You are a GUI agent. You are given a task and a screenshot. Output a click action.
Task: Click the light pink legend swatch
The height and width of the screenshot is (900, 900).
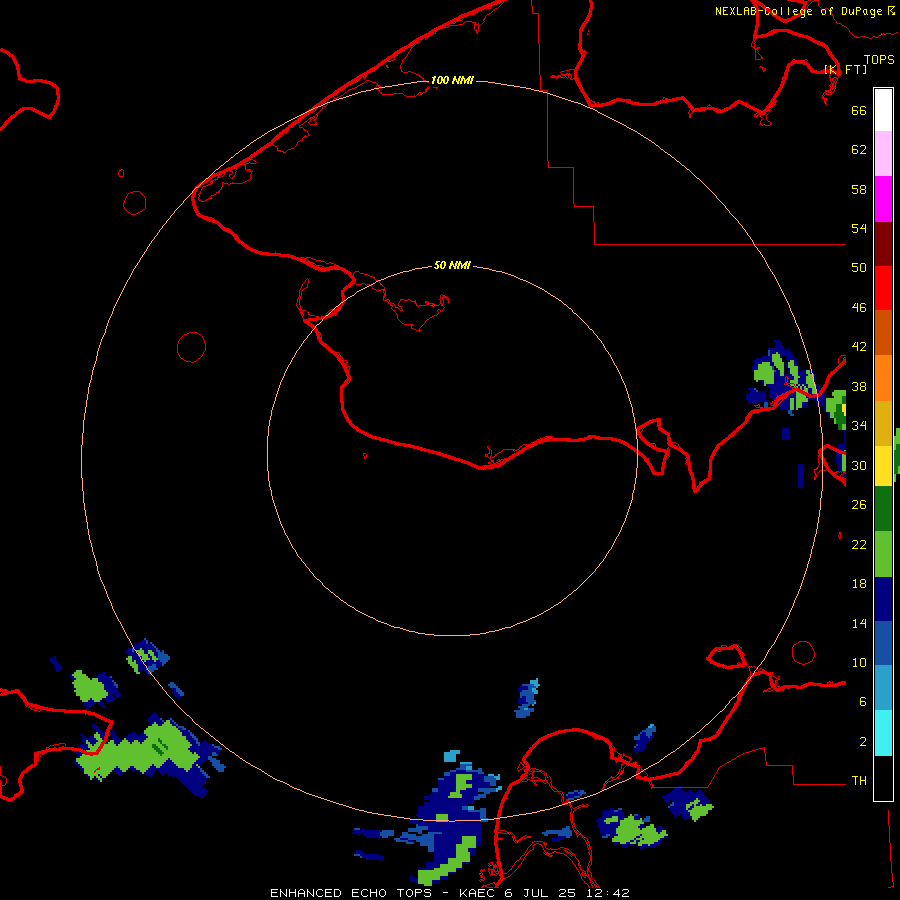pyautogui.click(x=883, y=154)
